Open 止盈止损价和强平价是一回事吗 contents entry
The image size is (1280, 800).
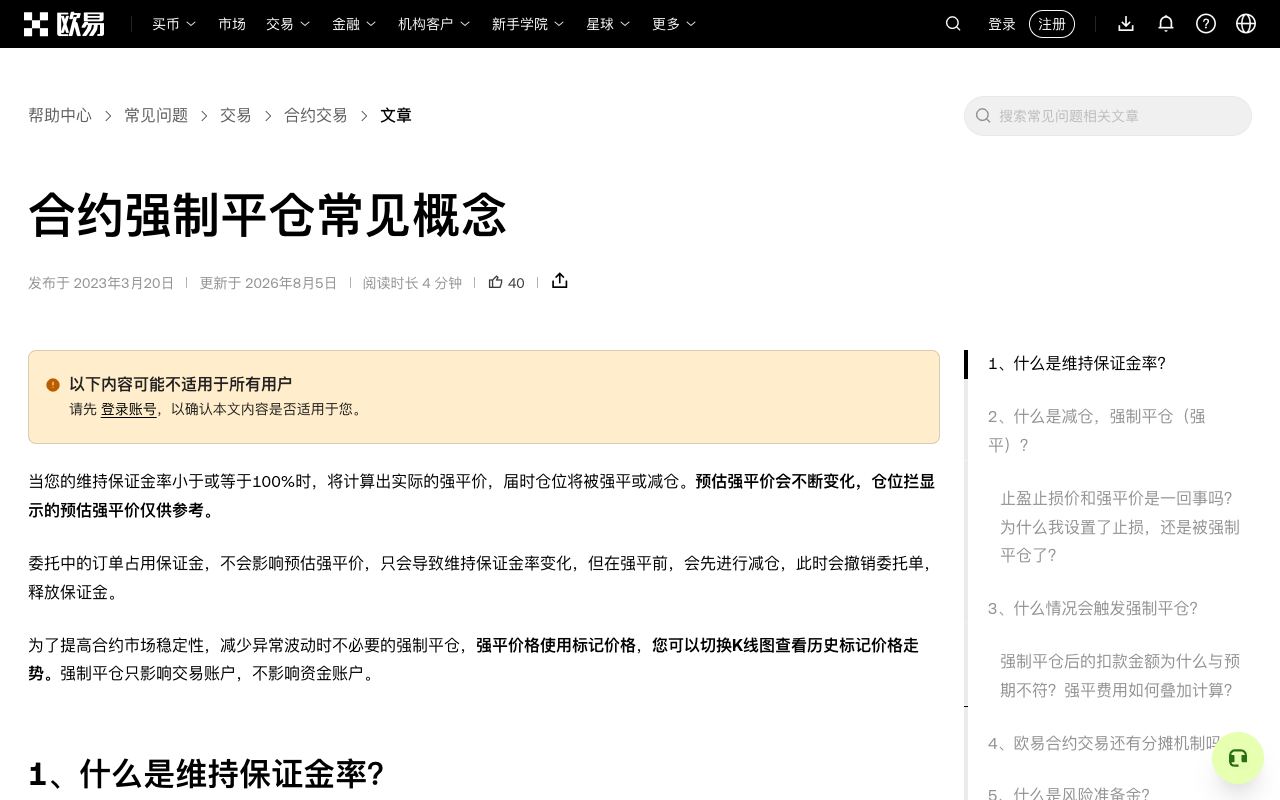[1120, 527]
